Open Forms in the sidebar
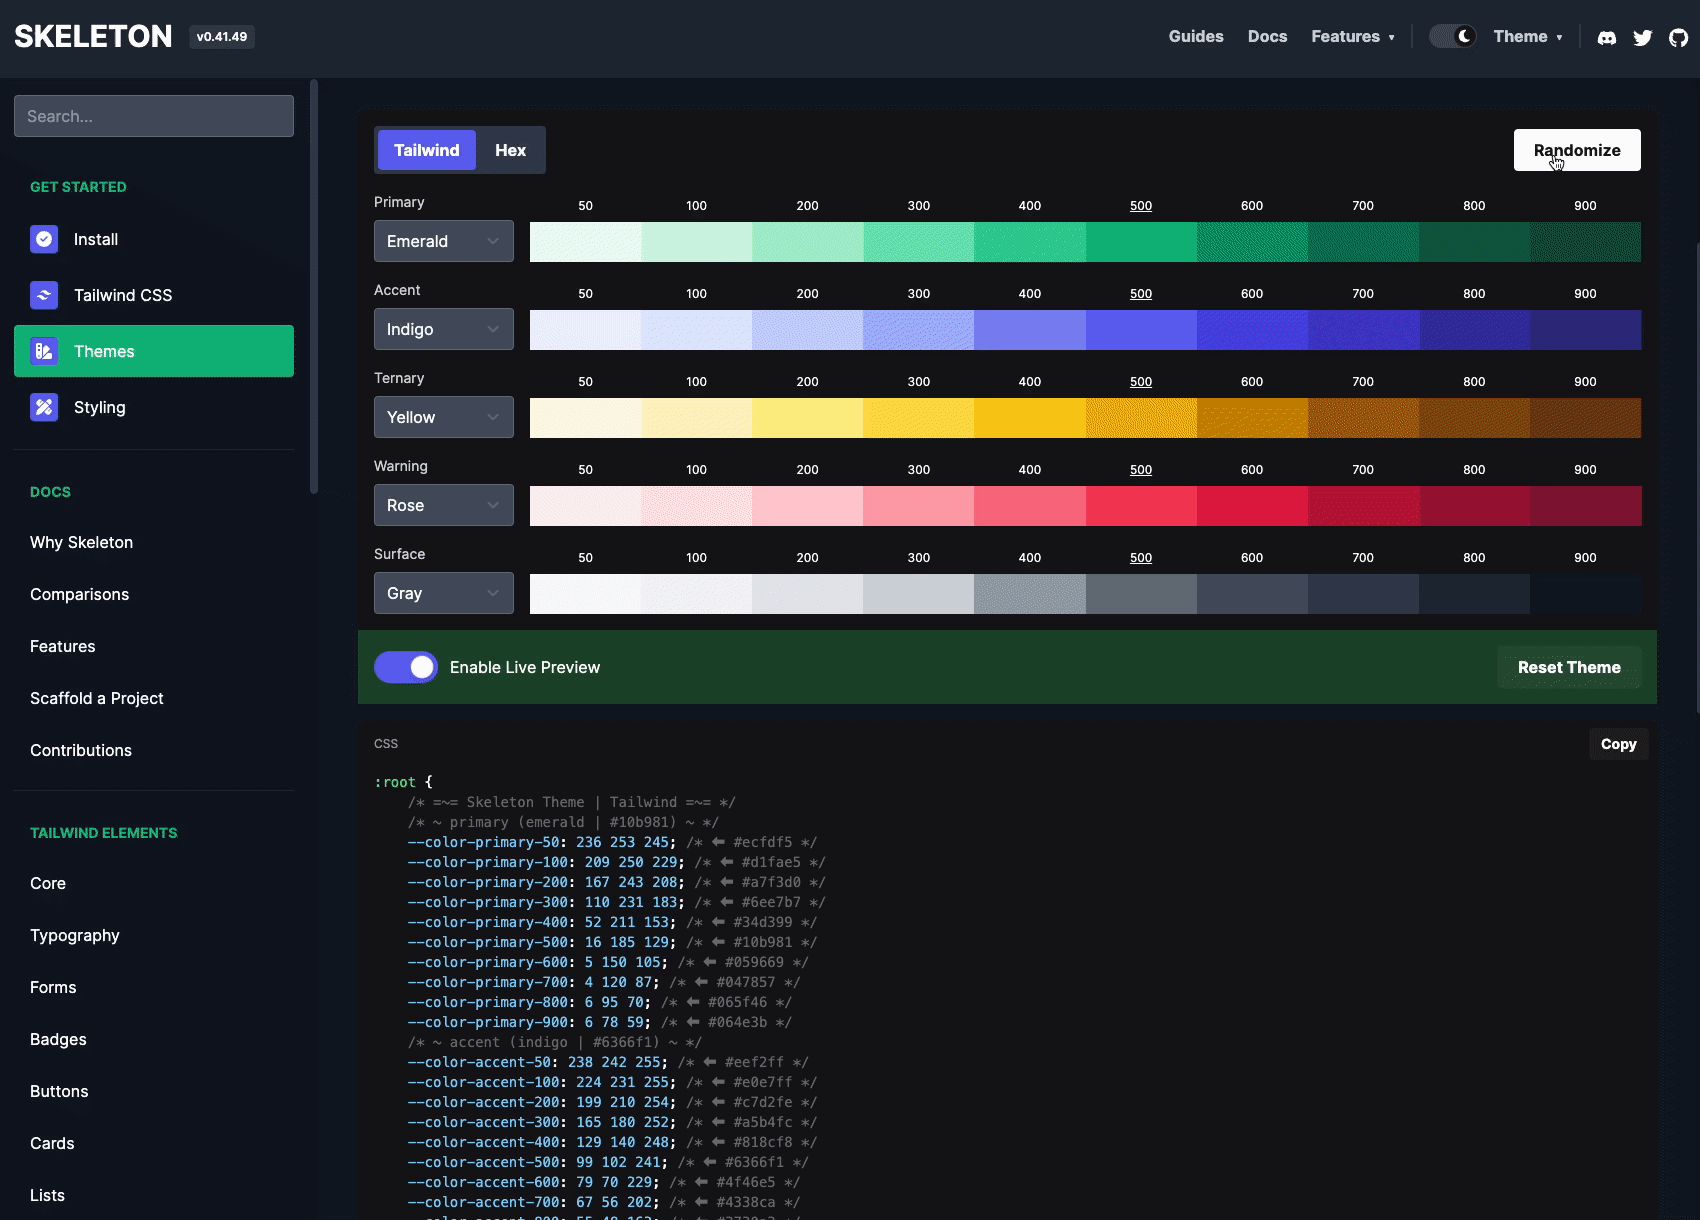1700x1220 pixels. 53,987
